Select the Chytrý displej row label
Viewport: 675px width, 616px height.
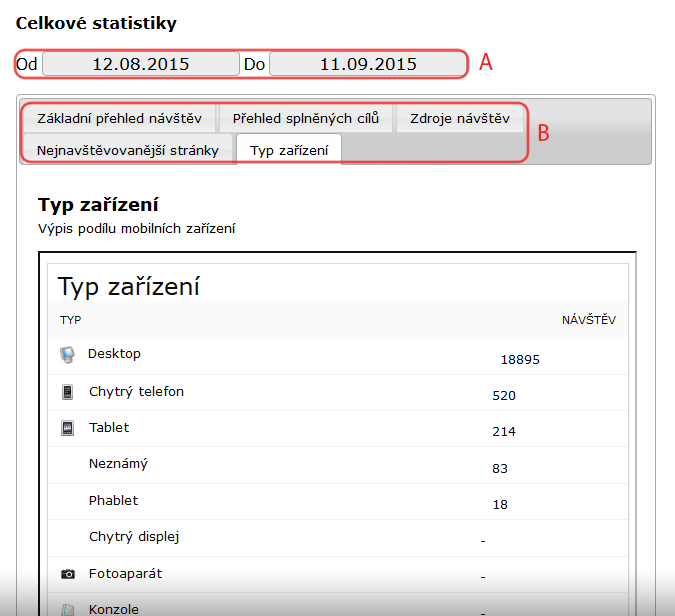point(134,536)
